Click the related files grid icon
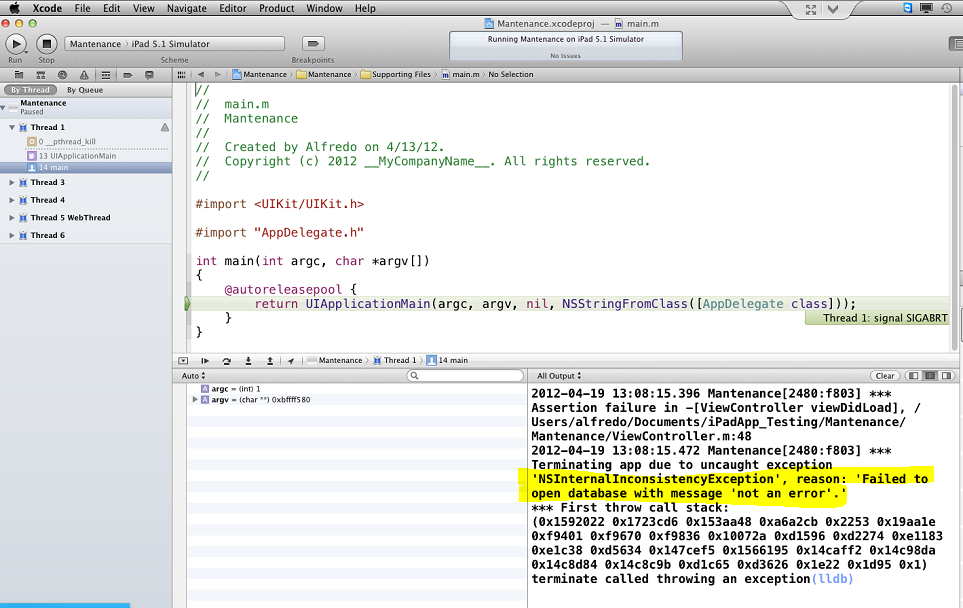The image size is (963, 608). 181,74
